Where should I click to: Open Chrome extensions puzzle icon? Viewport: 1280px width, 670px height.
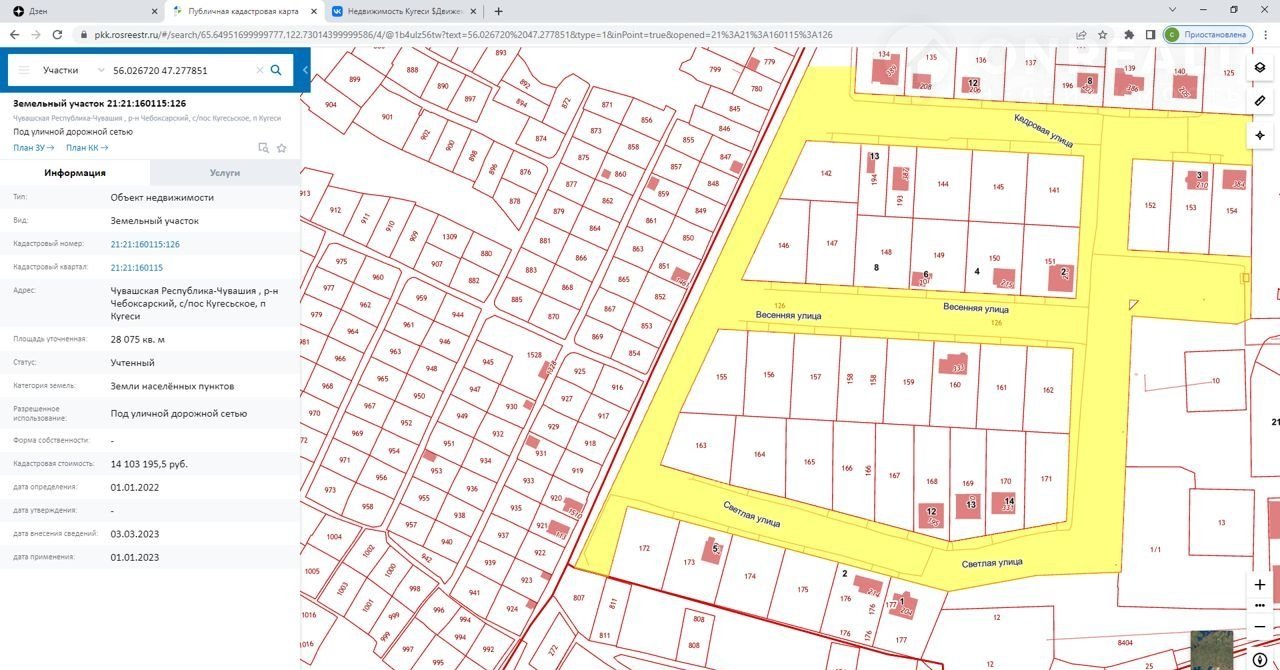point(1129,34)
